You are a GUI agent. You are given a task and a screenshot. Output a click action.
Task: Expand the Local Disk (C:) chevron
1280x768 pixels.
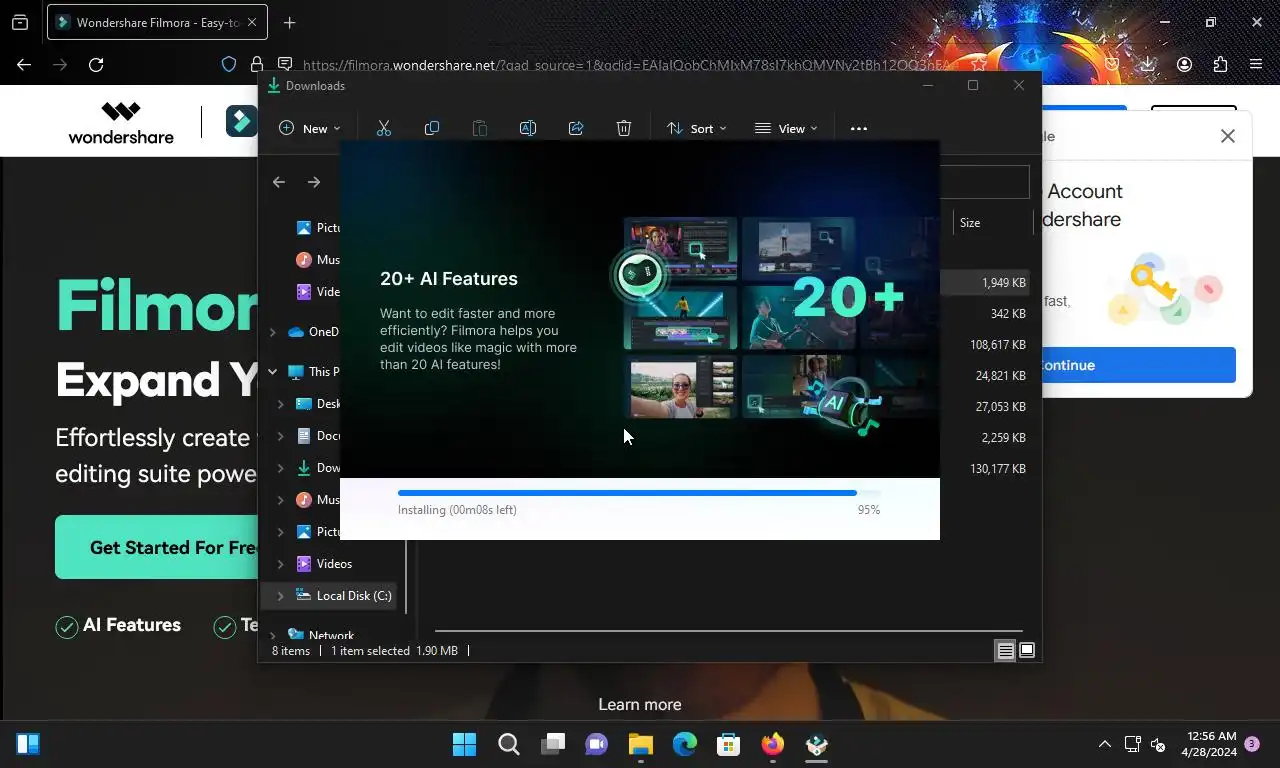pyautogui.click(x=280, y=596)
